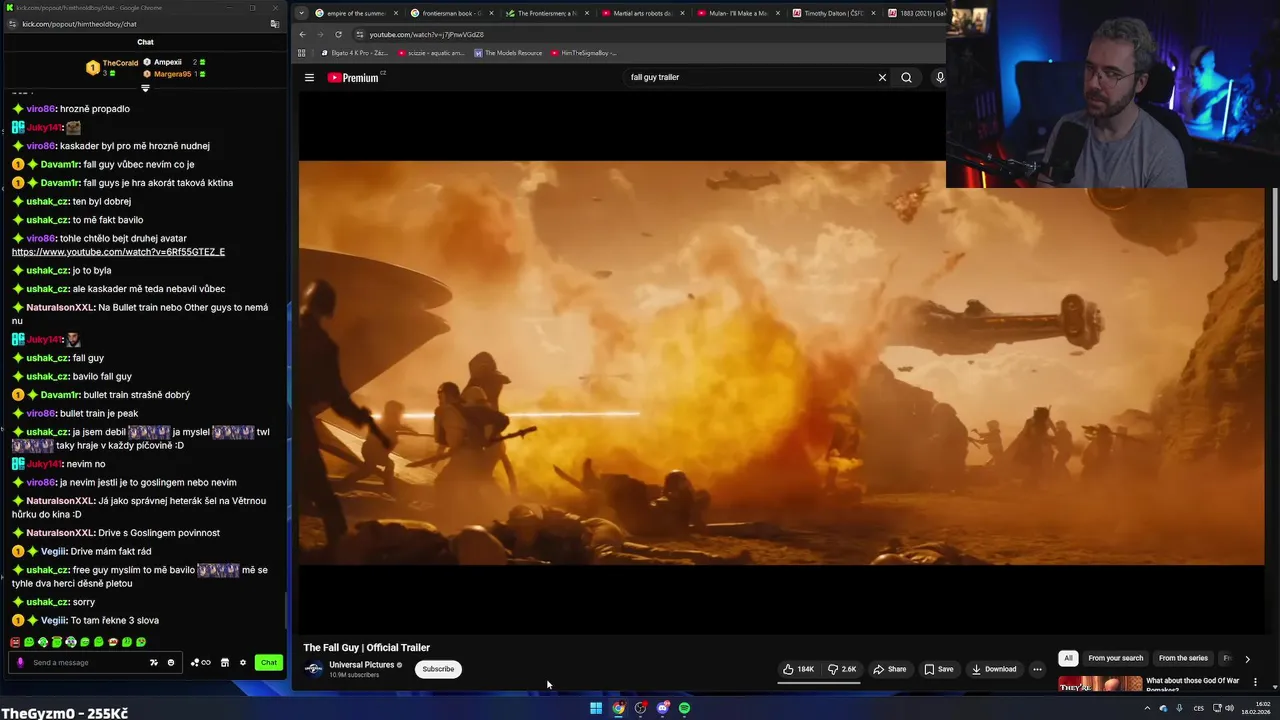Dislike the Fall Guy trailer video
This screenshot has height=720, width=1280.
(842, 669)
